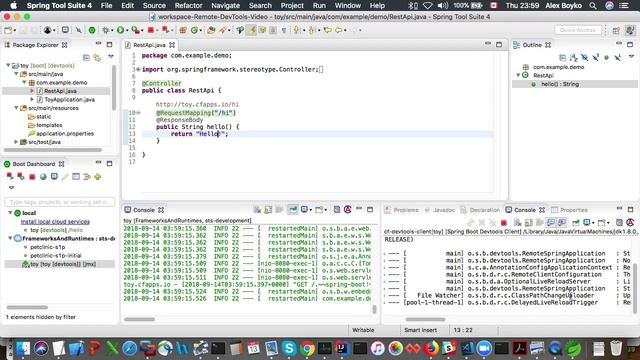
Task: Select RestApi.java in Package Explorer
Action: pyautogui.click(x=60, y=91)
